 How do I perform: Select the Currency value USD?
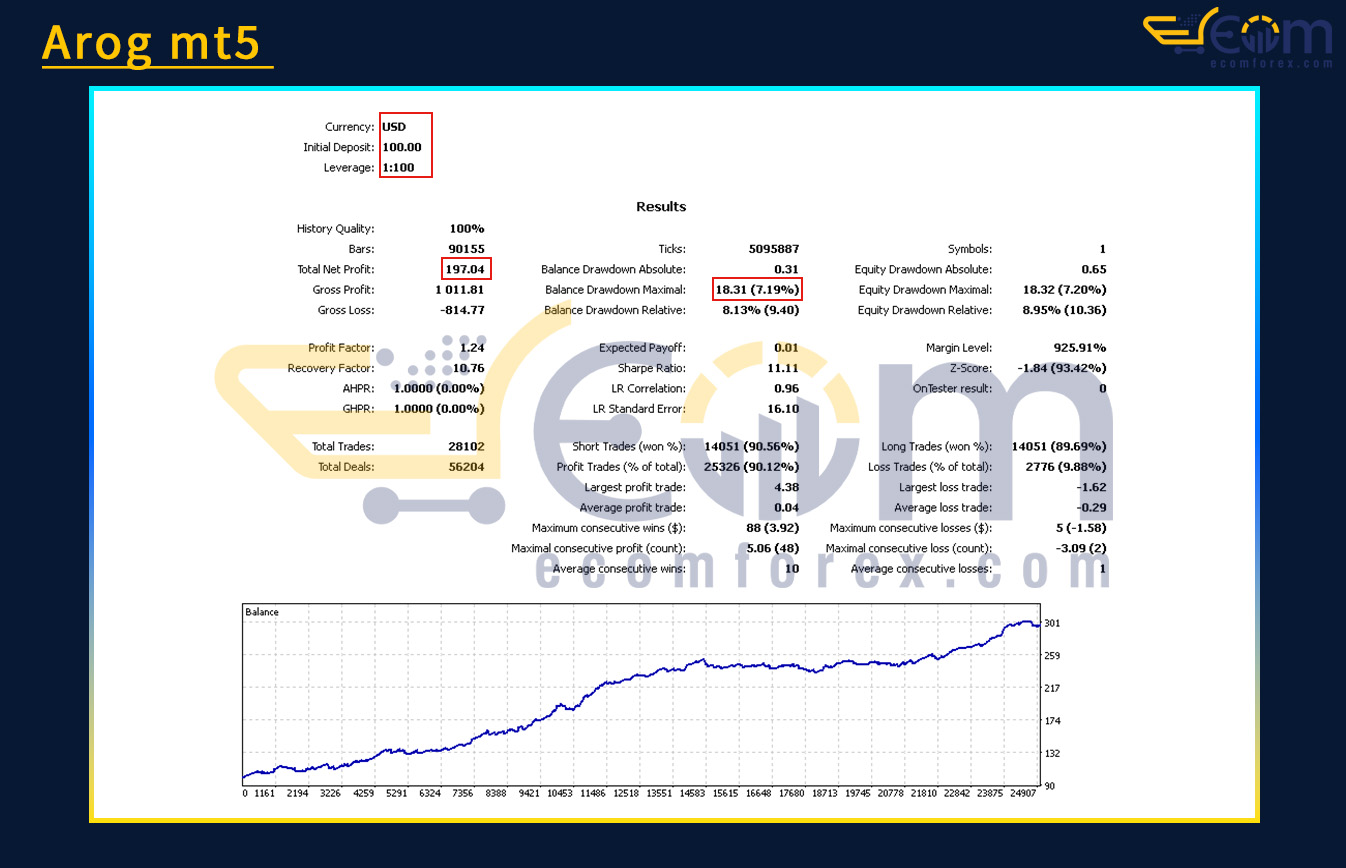pos(394,127)
